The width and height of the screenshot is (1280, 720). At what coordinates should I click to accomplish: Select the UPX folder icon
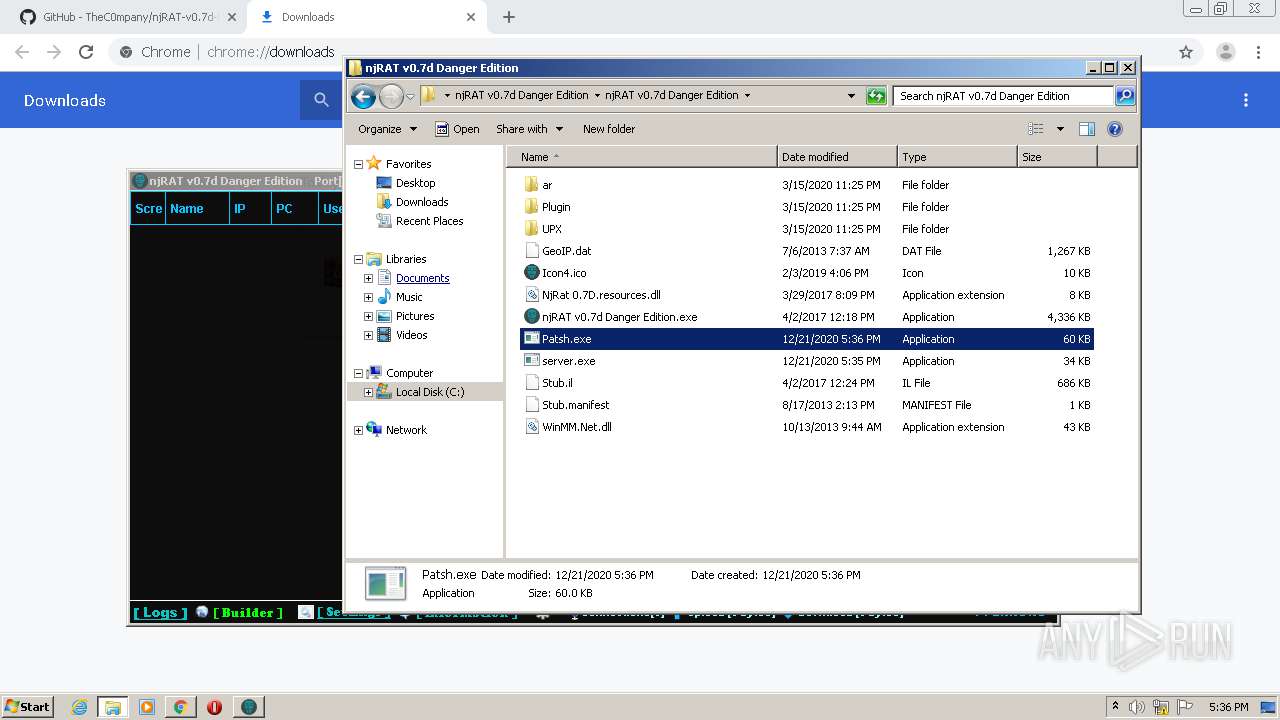pos(532,229)
